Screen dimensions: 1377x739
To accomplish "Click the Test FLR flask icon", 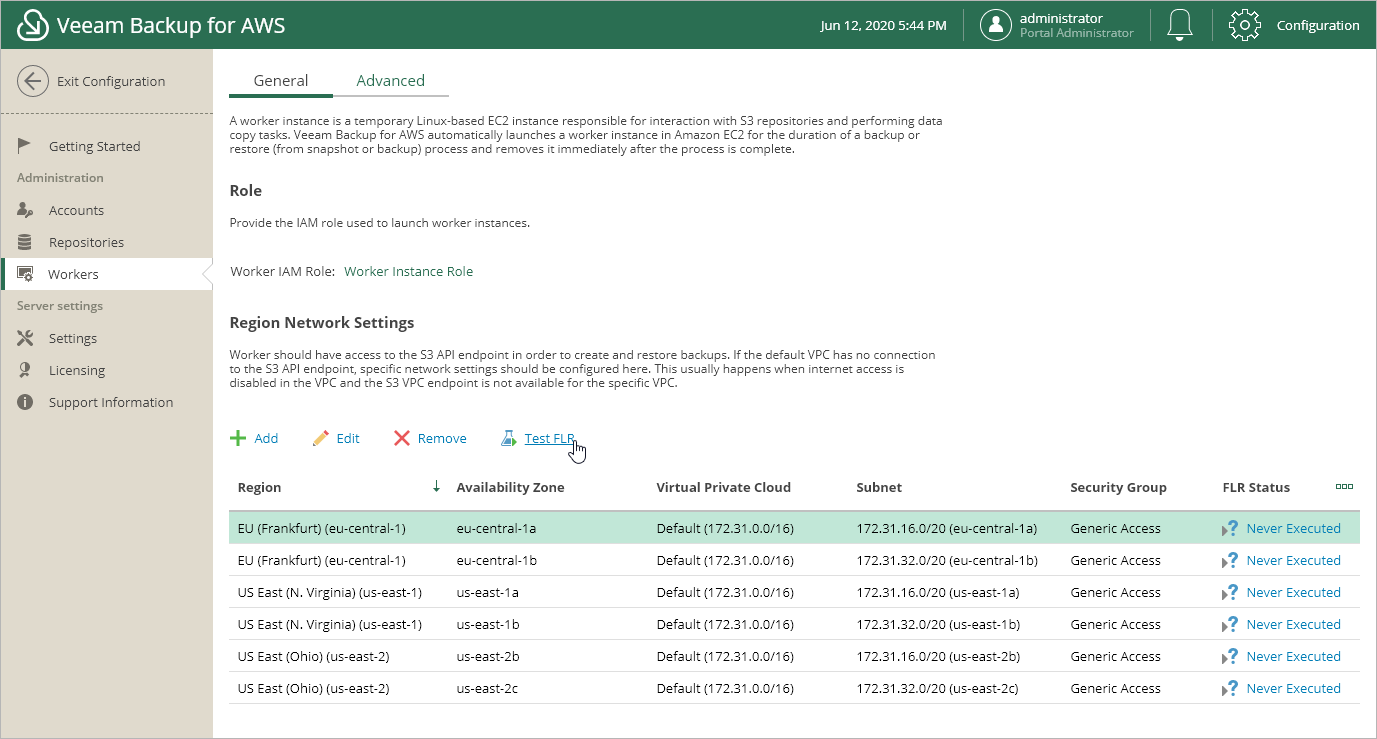I will pyautogui.click(x=509, y=438).
